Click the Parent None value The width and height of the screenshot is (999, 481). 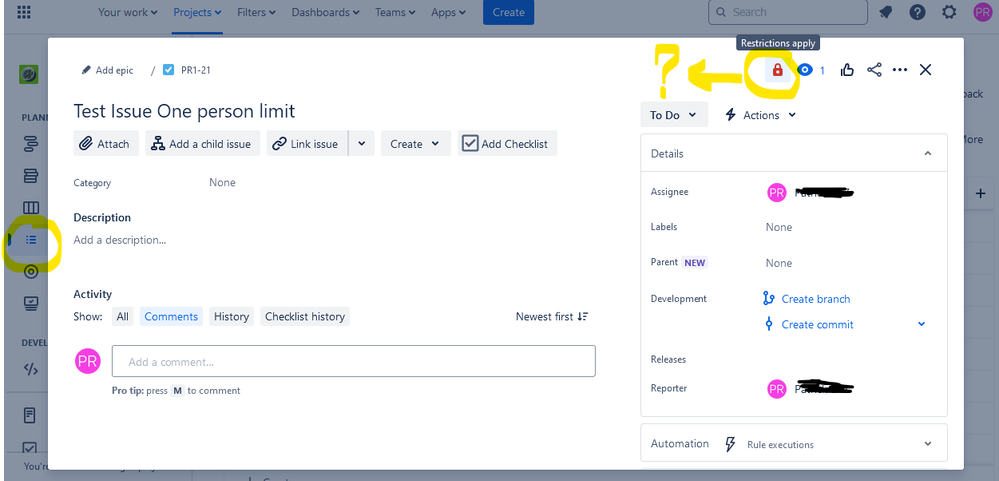(779, 263)
